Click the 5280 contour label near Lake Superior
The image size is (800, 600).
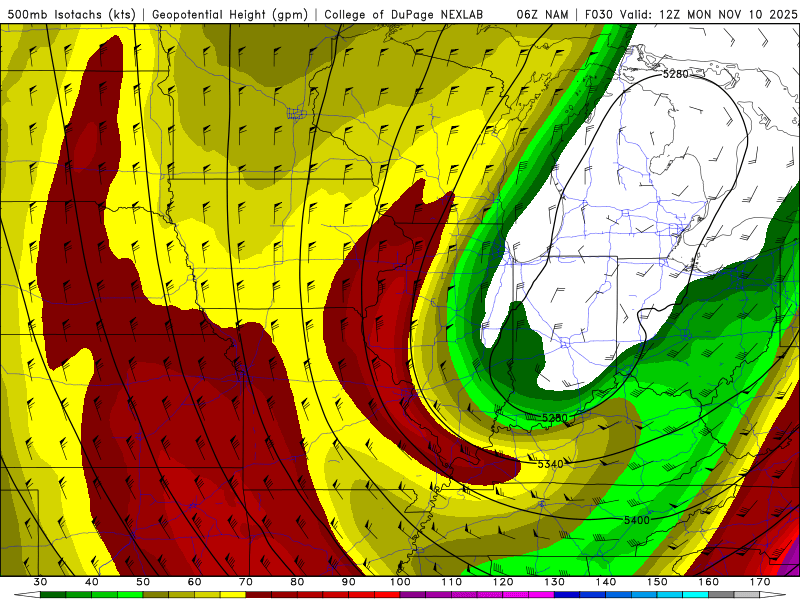675,74
